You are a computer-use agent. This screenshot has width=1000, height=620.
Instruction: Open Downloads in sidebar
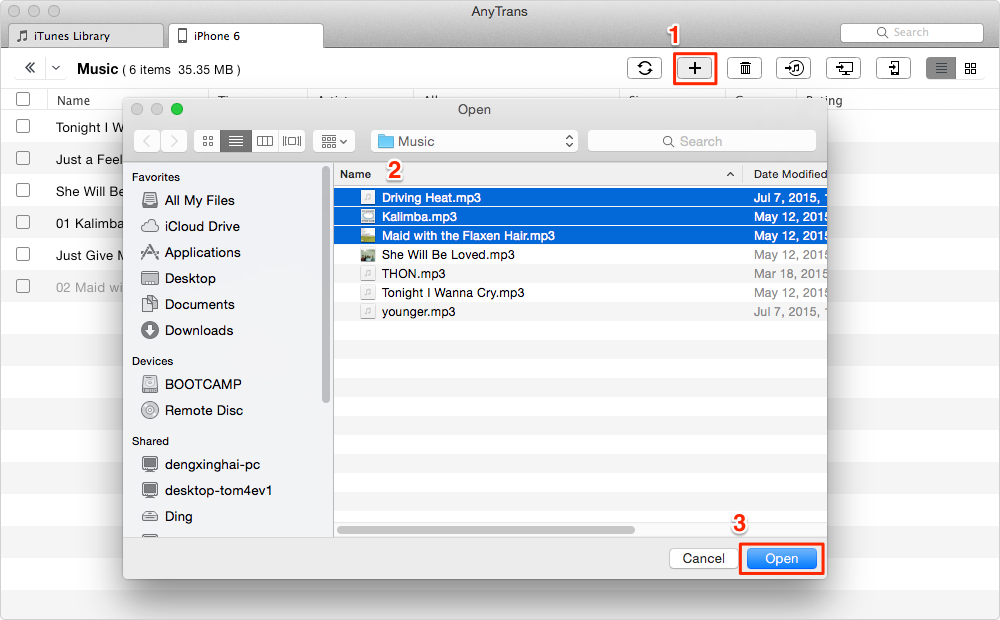[187, 330]
